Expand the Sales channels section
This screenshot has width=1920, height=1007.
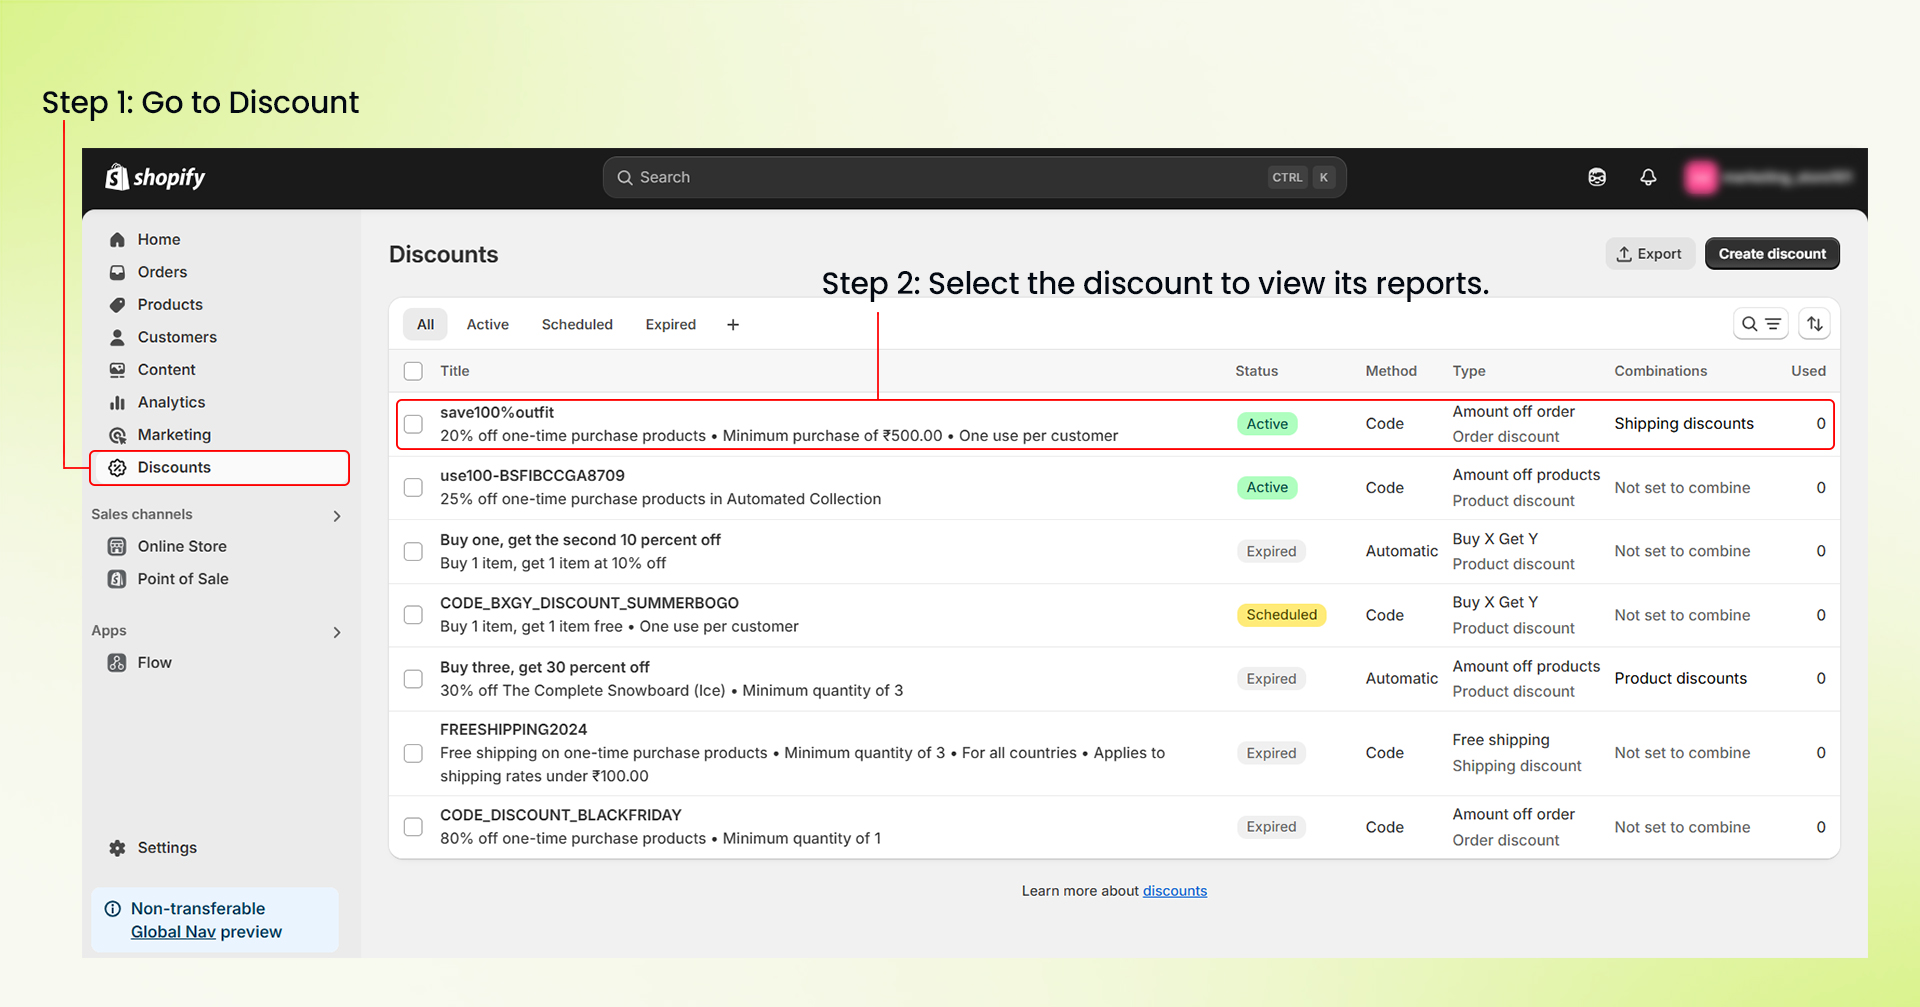(x=337, y=515)
